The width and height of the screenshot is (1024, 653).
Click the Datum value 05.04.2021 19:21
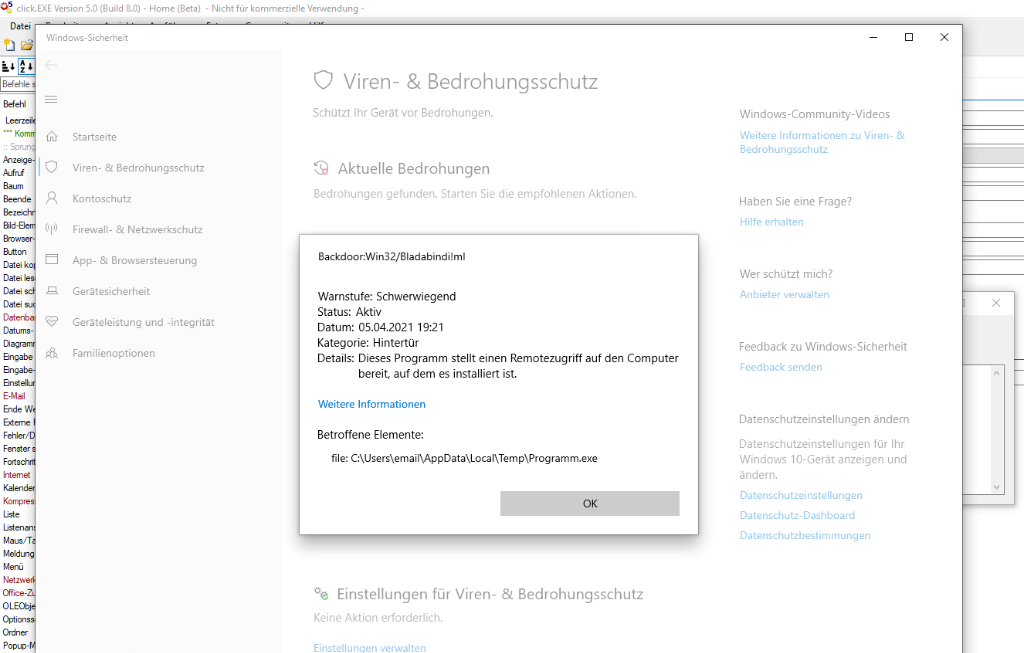click(x=401, y=327)
